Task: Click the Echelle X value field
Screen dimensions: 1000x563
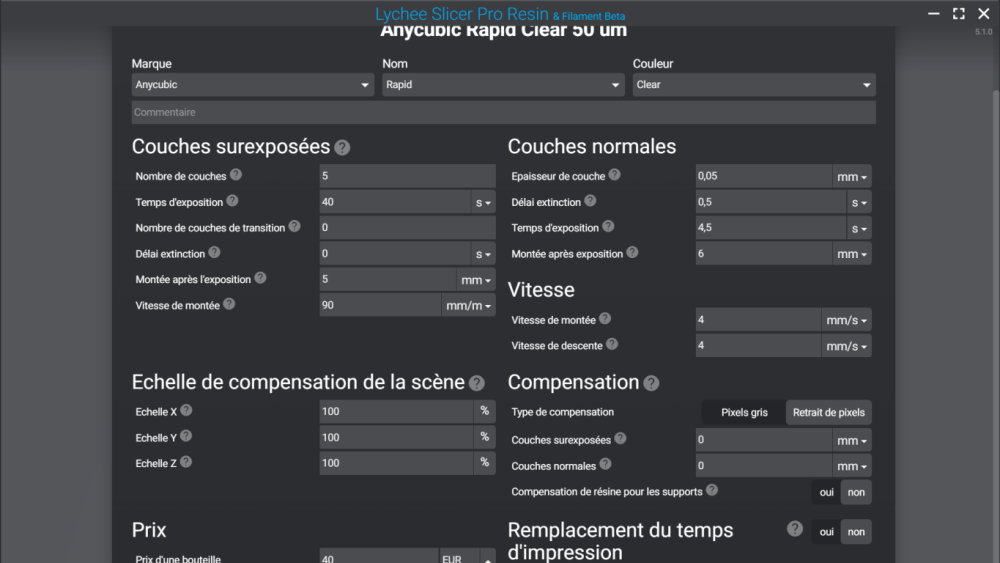Action: [396, 411]
